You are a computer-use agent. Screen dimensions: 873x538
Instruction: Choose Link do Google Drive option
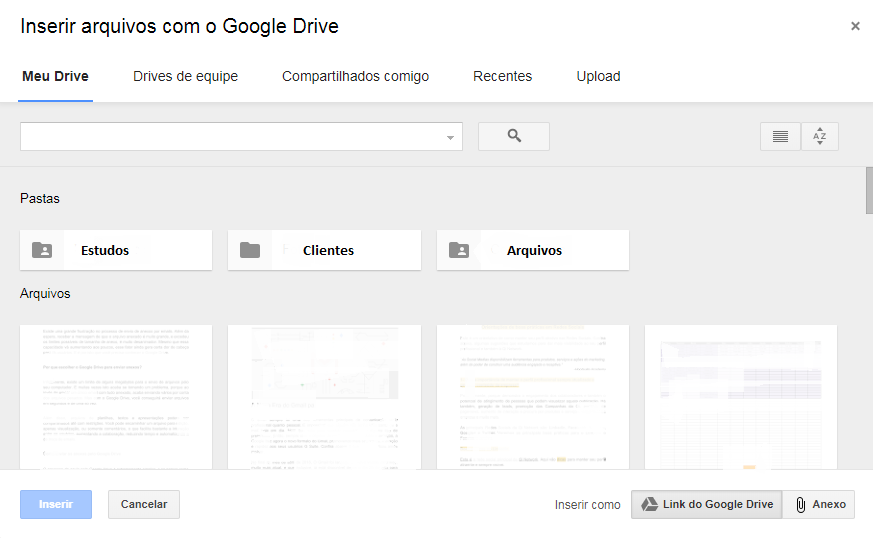707,505
